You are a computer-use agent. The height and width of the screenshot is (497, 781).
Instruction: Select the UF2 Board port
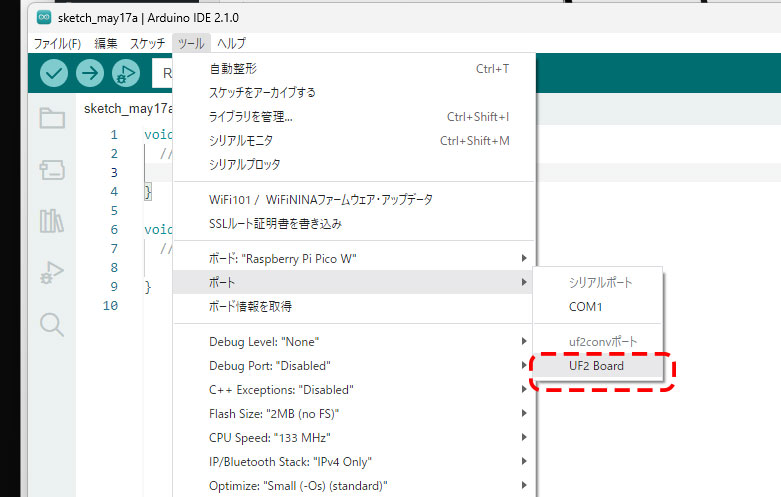[x=598, y=366]
